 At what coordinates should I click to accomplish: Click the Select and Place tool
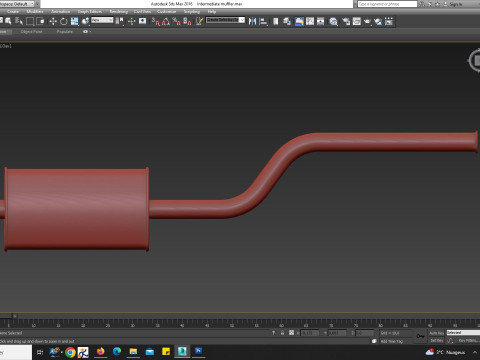tap(85, 21)
